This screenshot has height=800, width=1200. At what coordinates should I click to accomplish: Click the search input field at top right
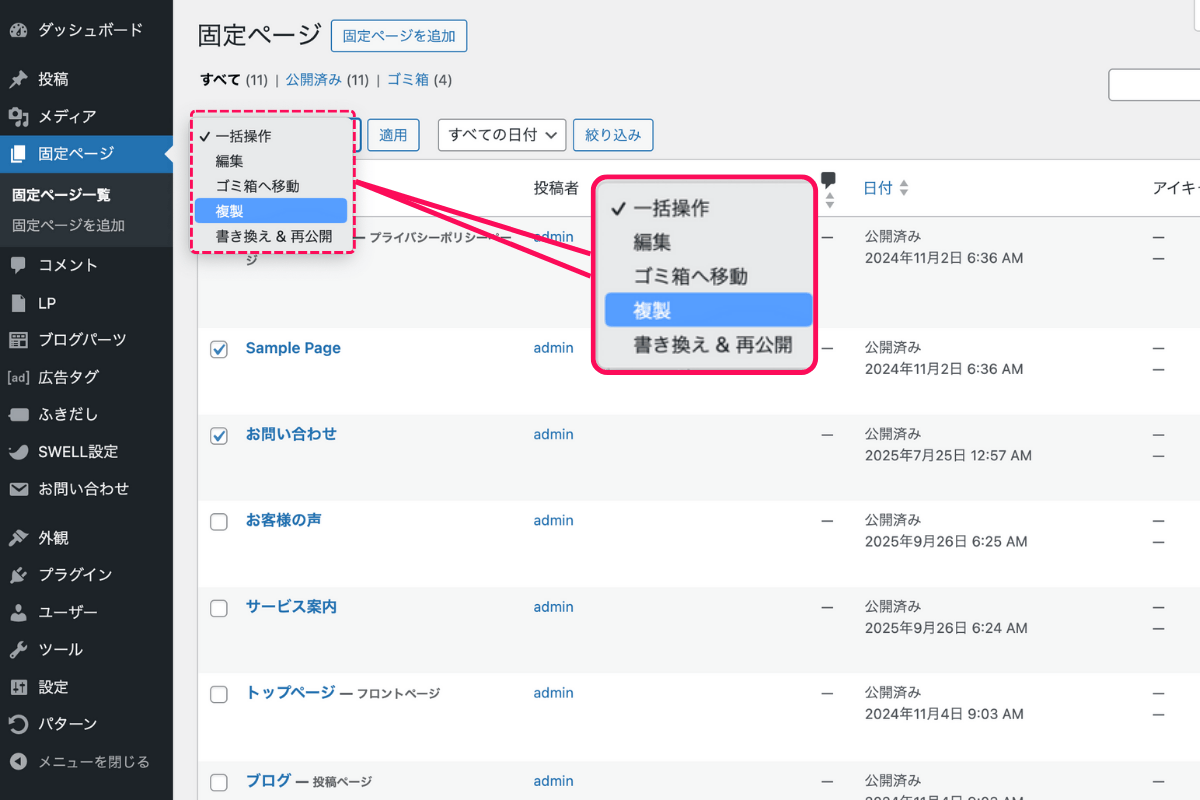1155,85
